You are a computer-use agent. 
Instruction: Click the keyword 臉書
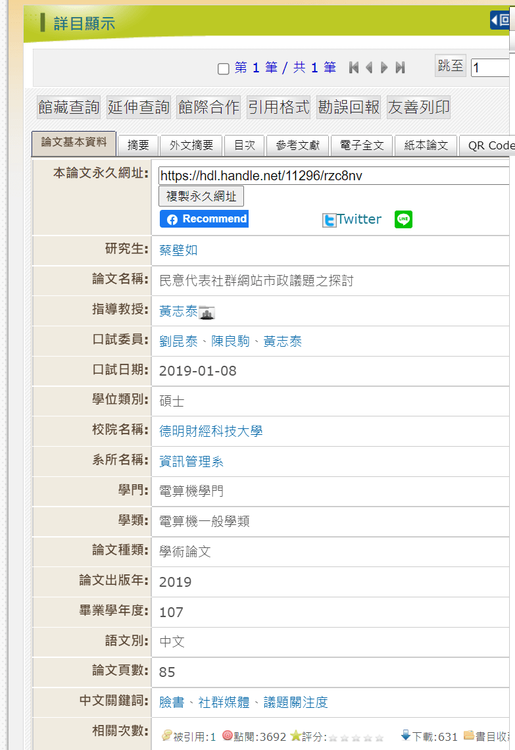171,702
